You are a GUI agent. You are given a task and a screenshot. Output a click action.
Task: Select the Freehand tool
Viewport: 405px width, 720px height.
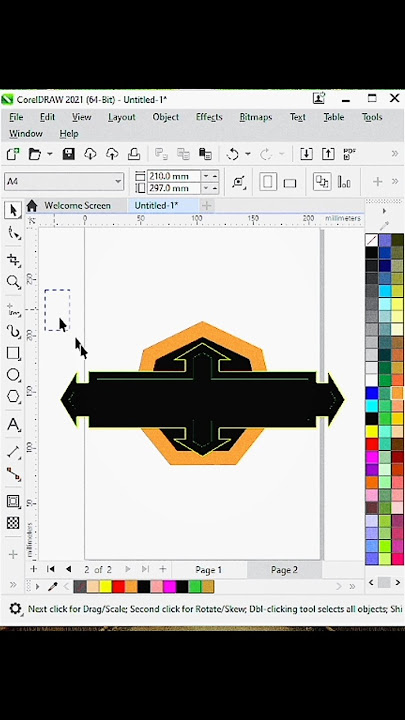pyautogui.click(x=14, y=310)
